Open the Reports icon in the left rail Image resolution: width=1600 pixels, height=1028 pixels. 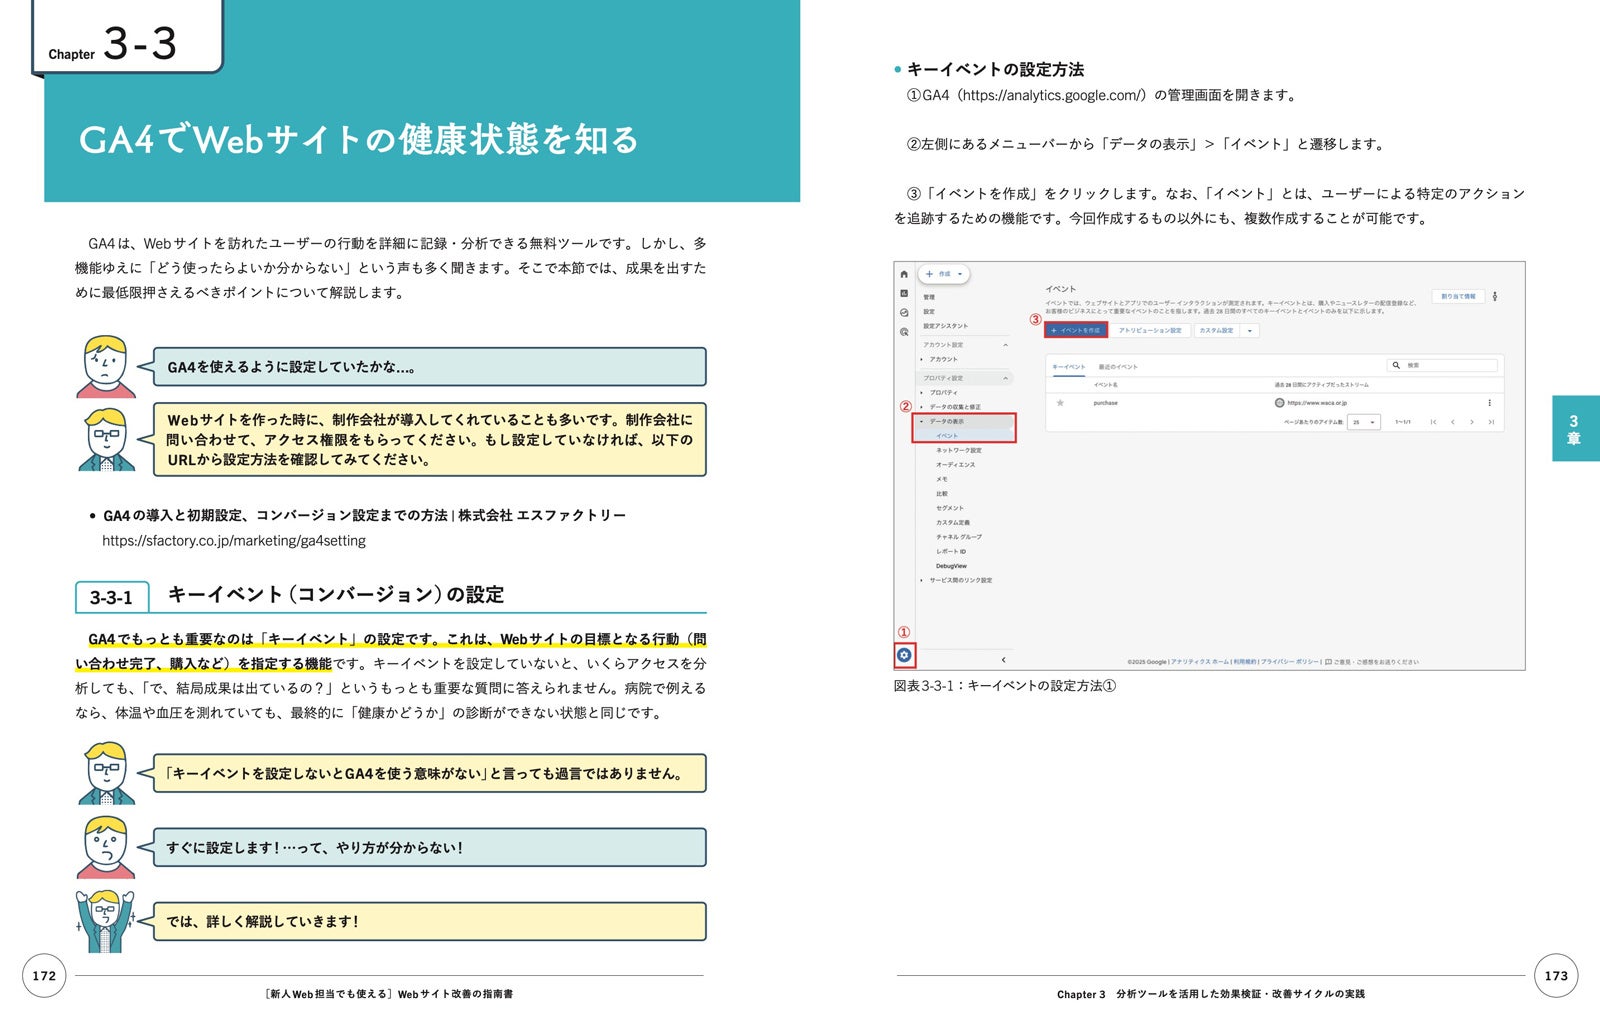904,293
